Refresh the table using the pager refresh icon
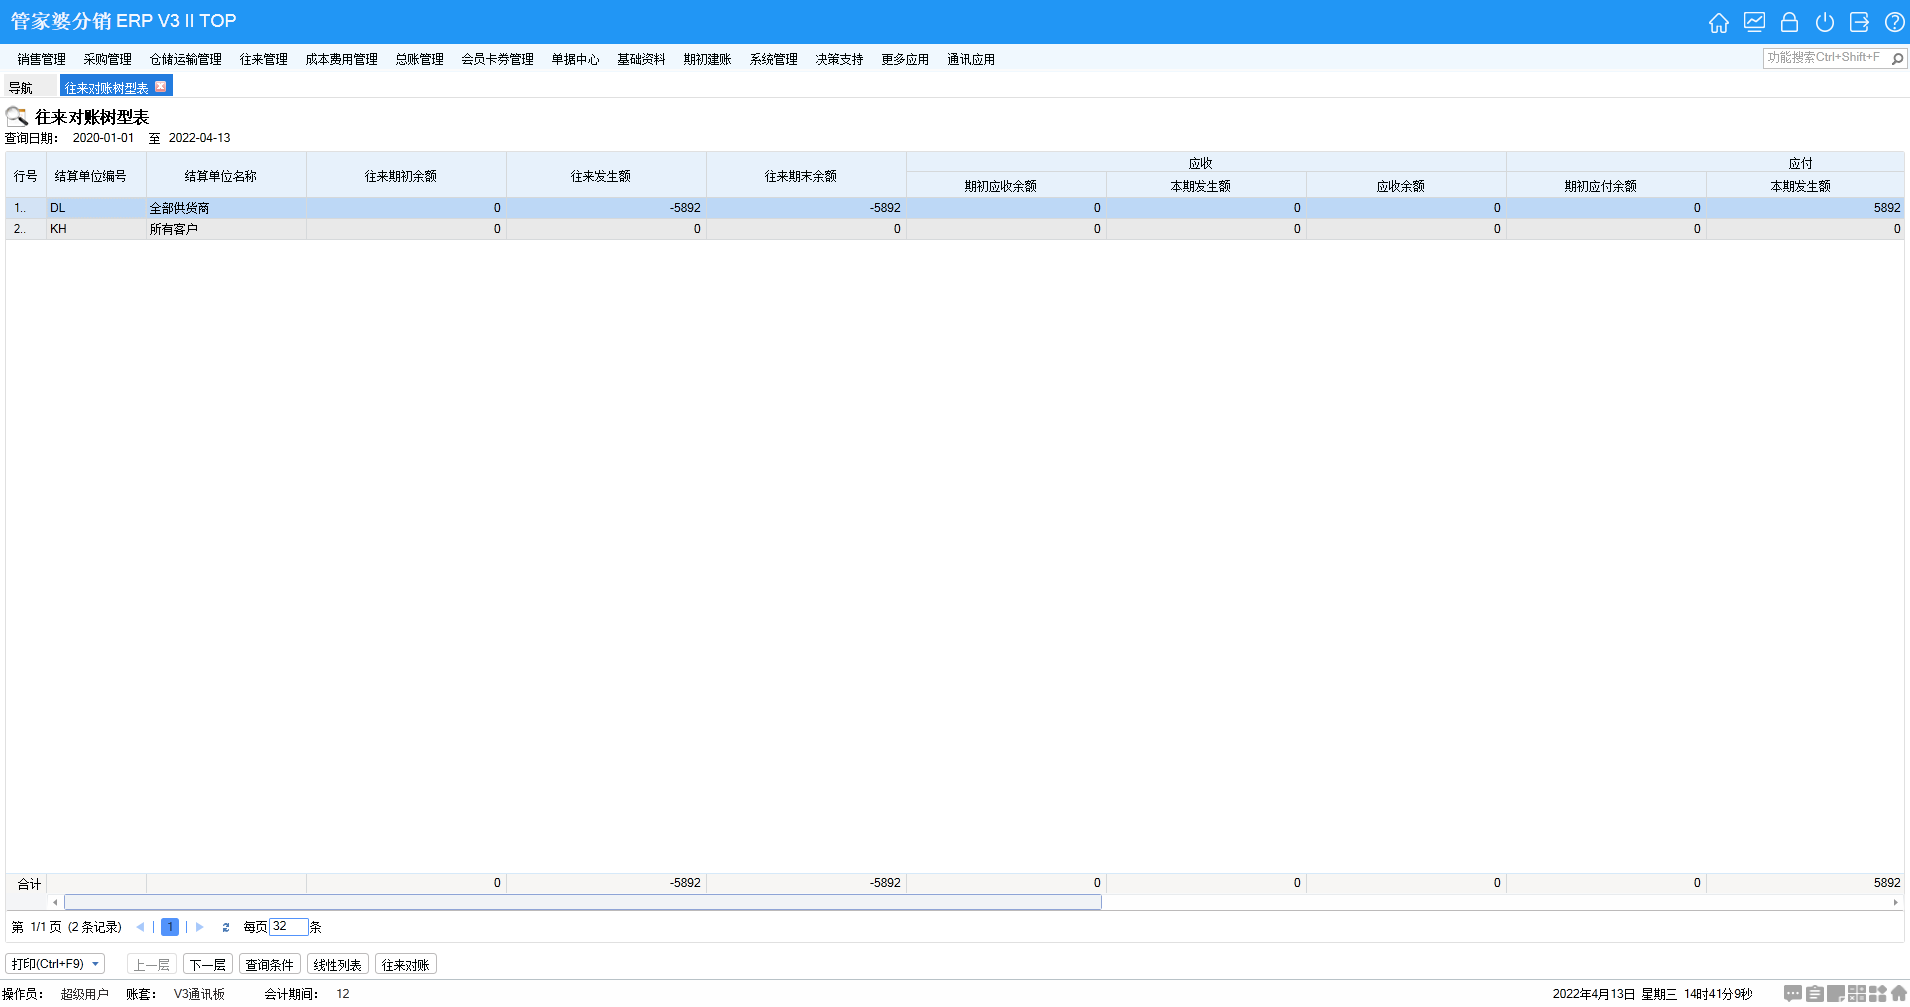The height and width of the screenshot is (1007, 1910). [226, 927]
